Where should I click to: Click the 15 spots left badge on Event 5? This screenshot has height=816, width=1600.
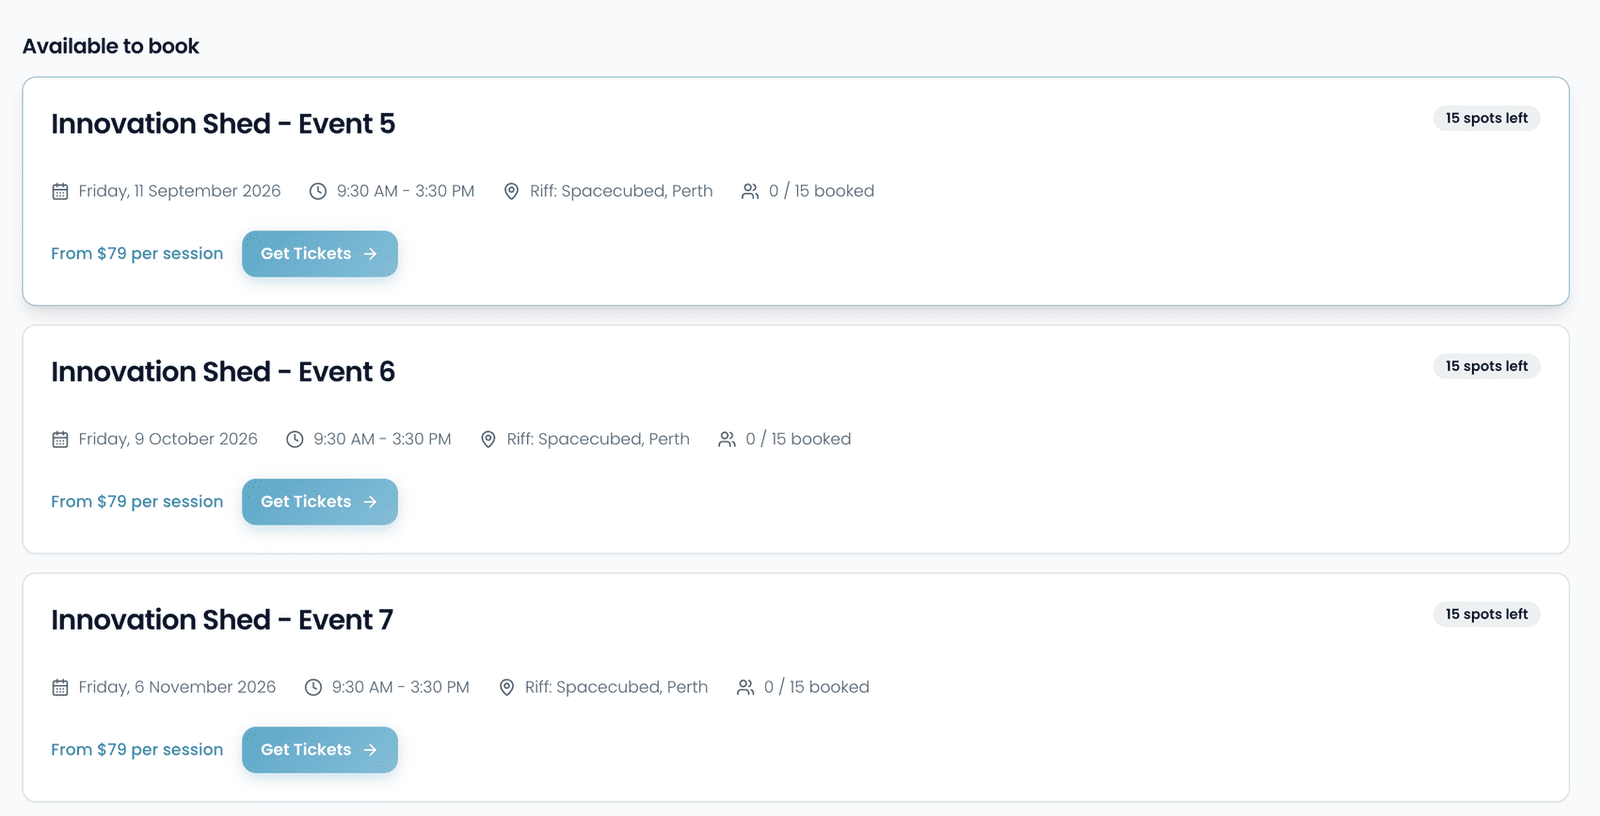[x=1486, y=118]
